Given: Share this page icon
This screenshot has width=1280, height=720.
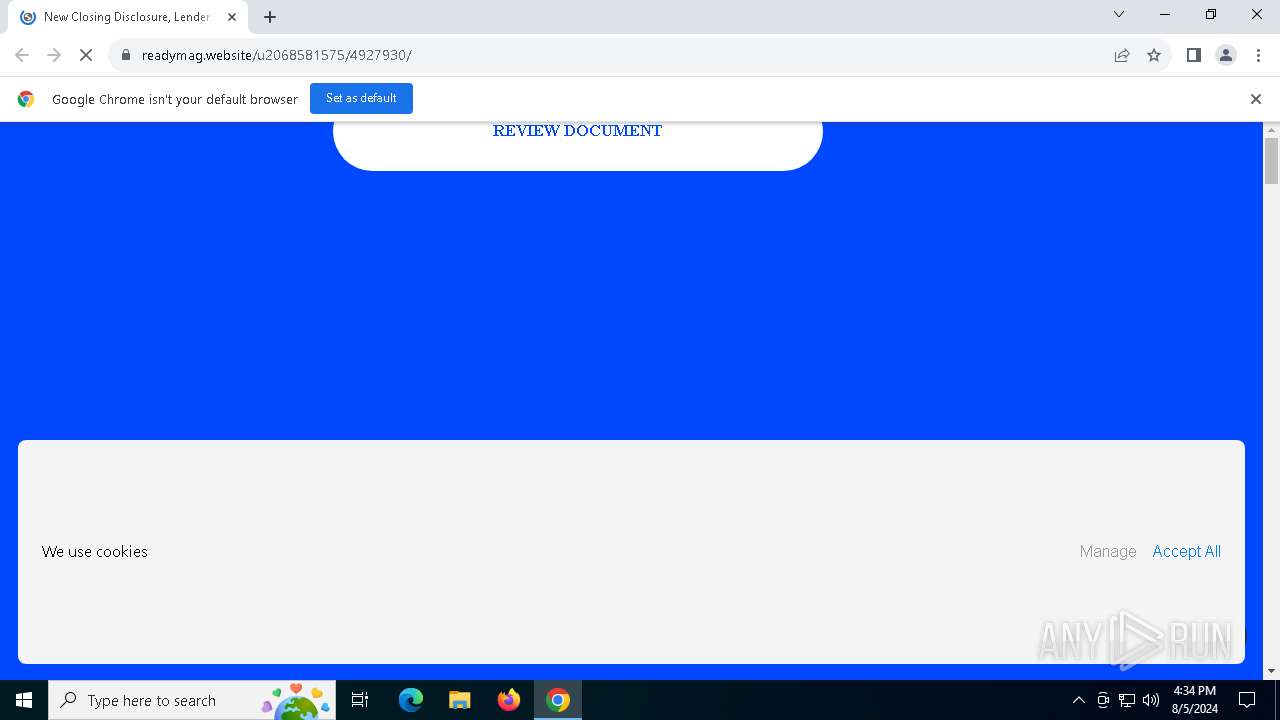Looking at the screenshot, I should click(1122, 55).
